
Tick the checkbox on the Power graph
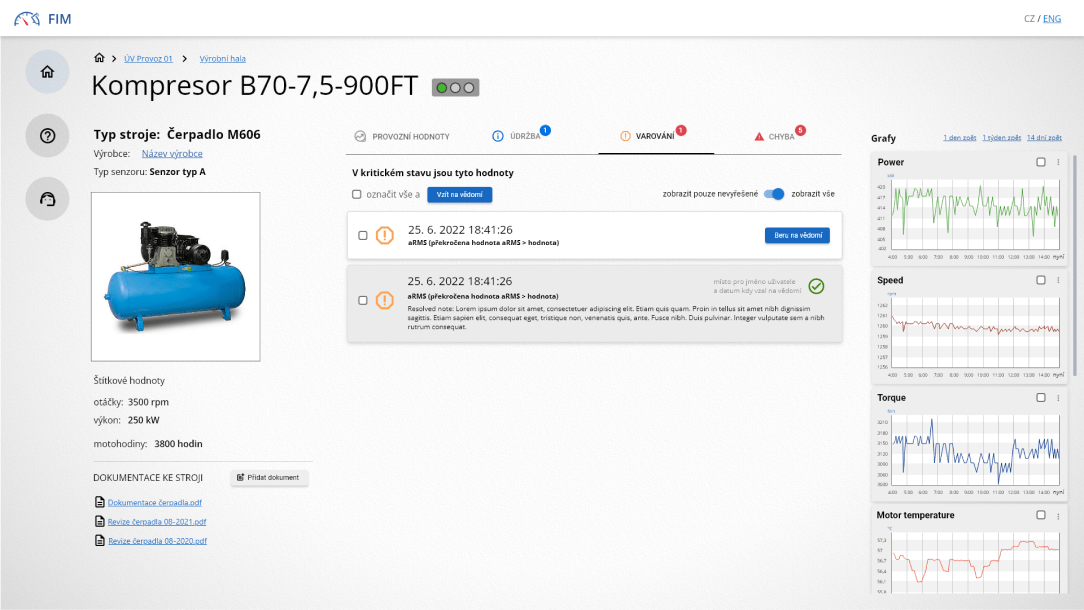coord(1041,162)
